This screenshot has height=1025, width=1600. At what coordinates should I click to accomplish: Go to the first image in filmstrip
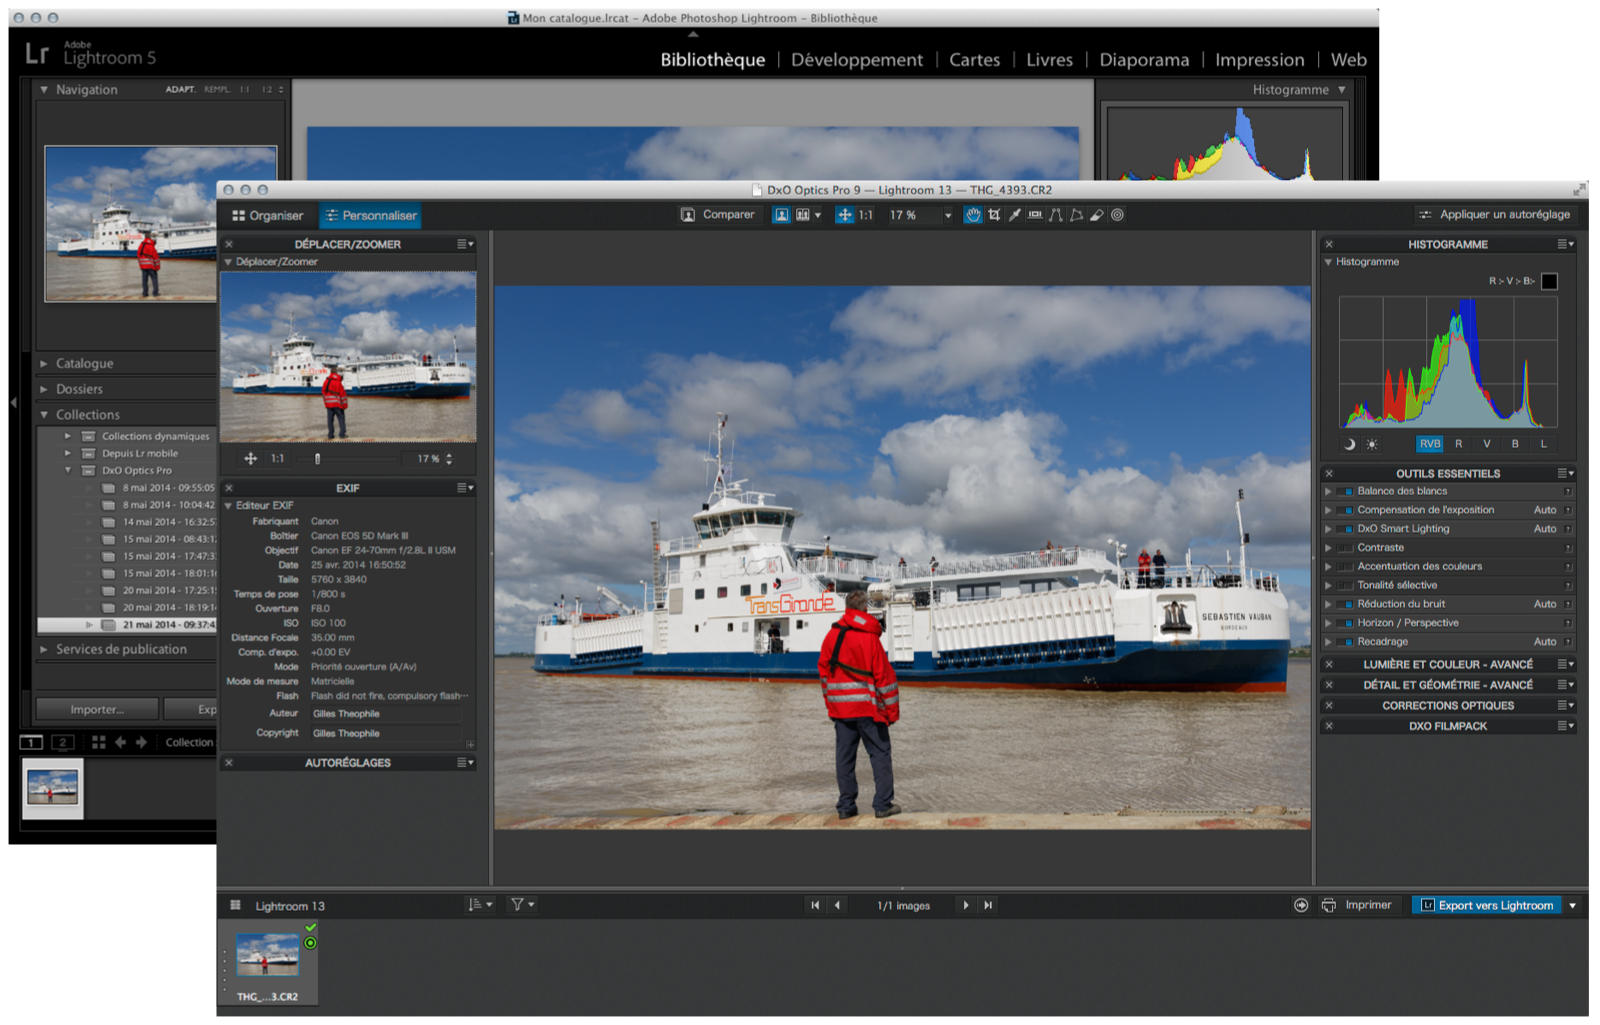click(x=815, y=905)
